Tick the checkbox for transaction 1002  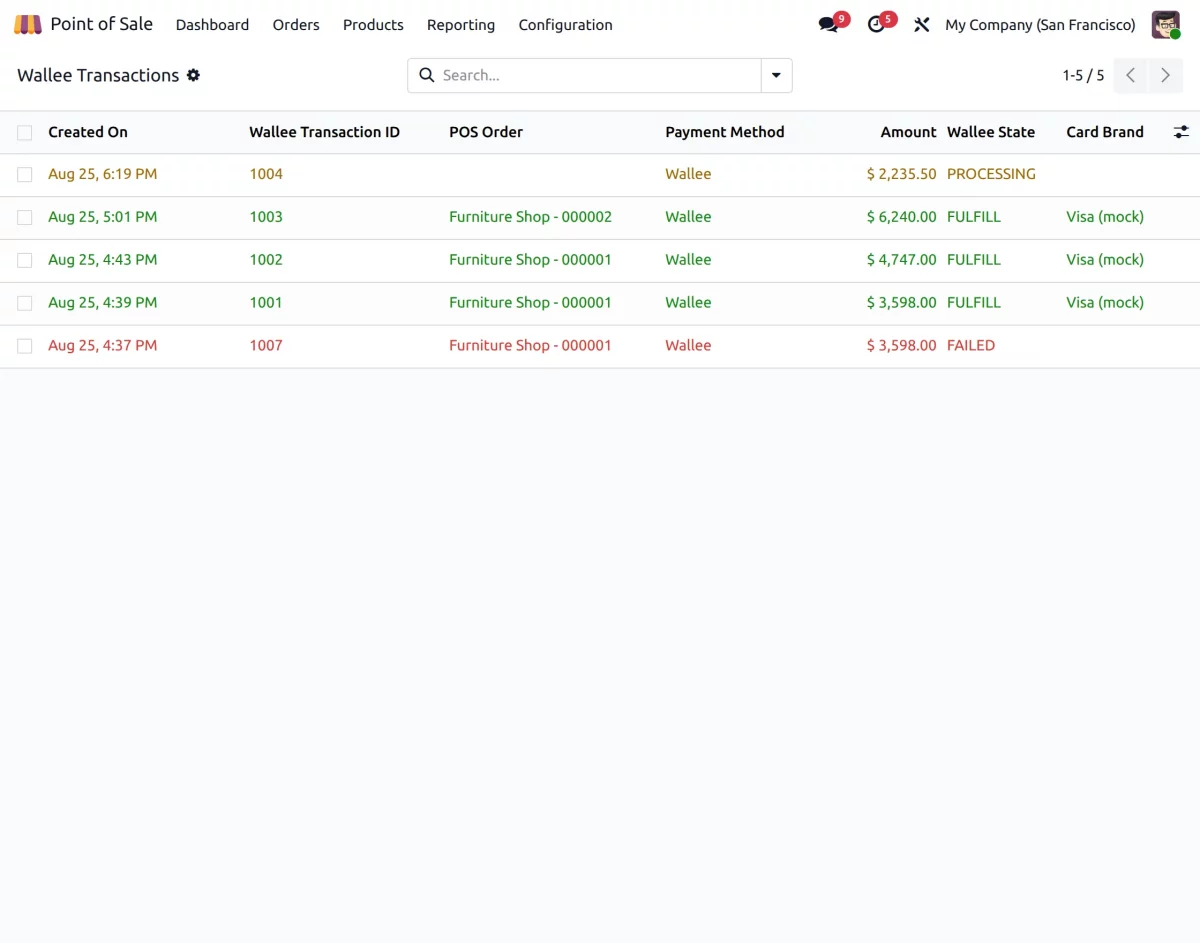[25, 260]
